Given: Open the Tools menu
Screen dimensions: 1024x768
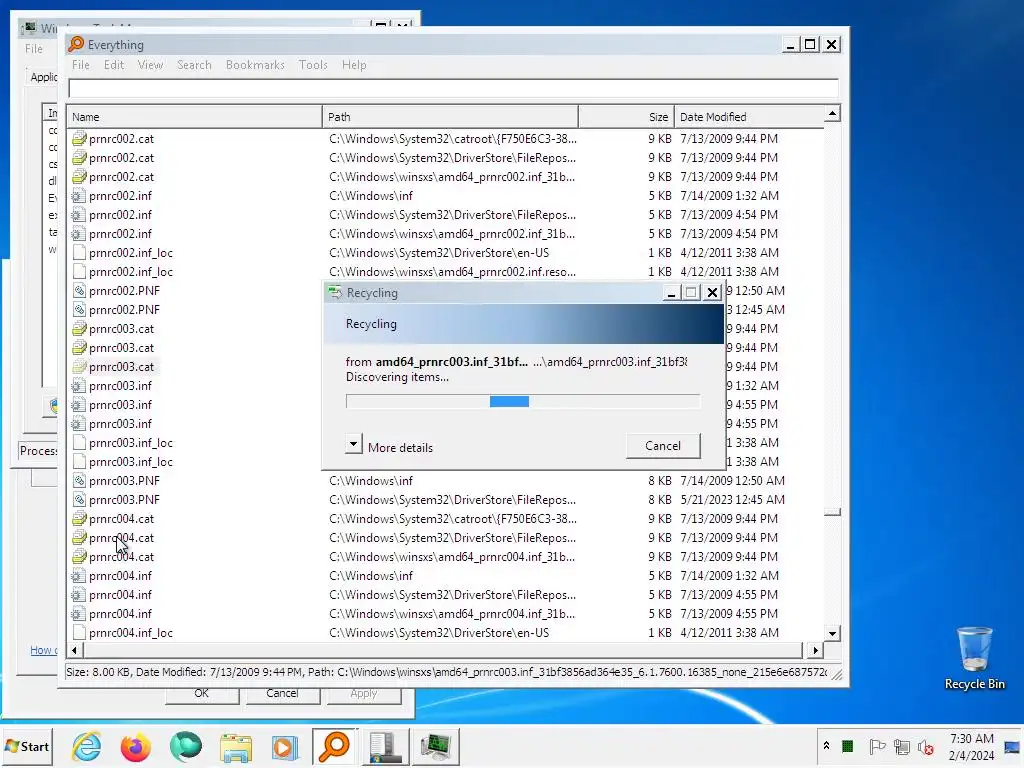Looking at the screenshot, I should click(x=313, y=65).
